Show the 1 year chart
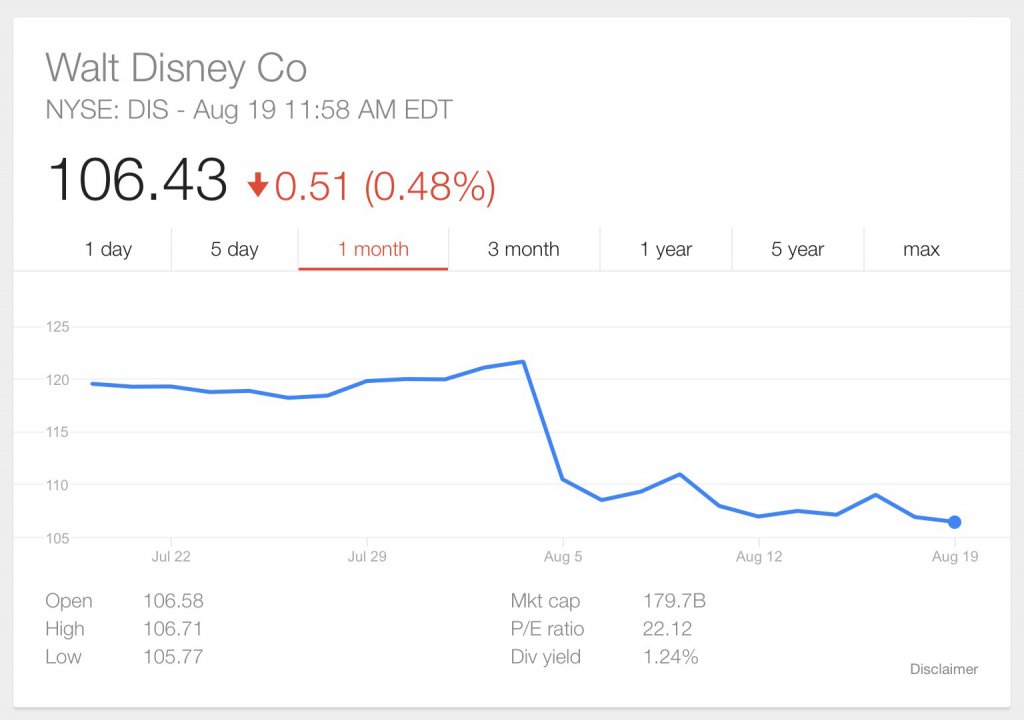The height and width of the screenshot is (720, 1024). click(666, 249)
